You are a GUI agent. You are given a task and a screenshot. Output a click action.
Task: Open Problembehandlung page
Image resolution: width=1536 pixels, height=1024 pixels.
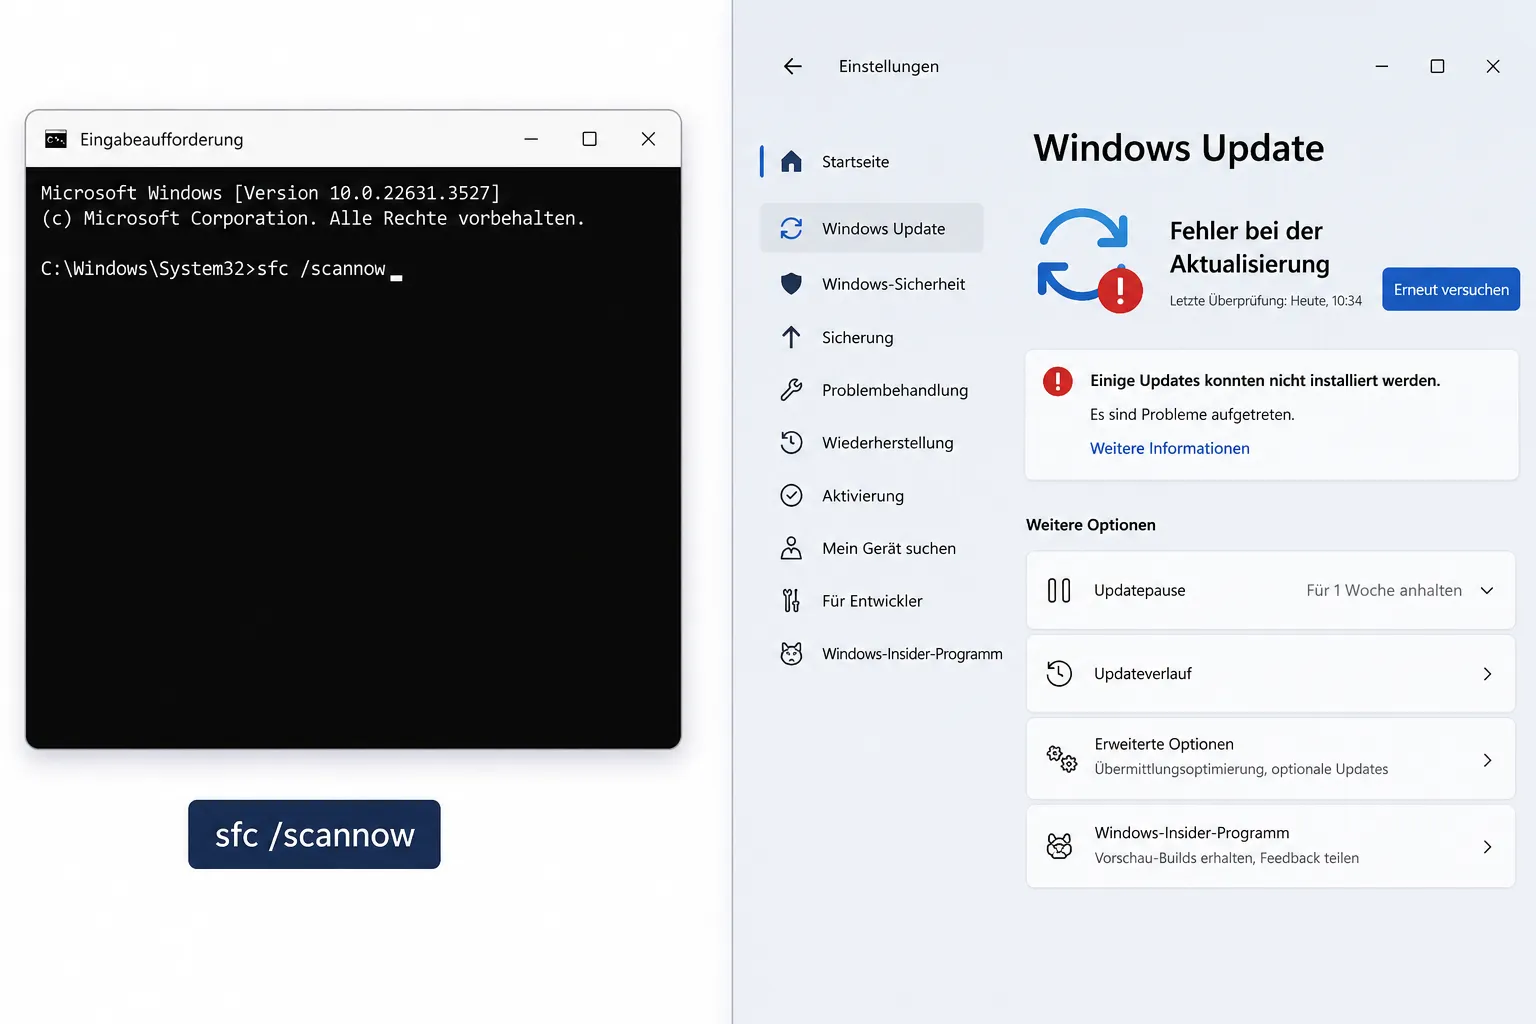tap(872, 390)
